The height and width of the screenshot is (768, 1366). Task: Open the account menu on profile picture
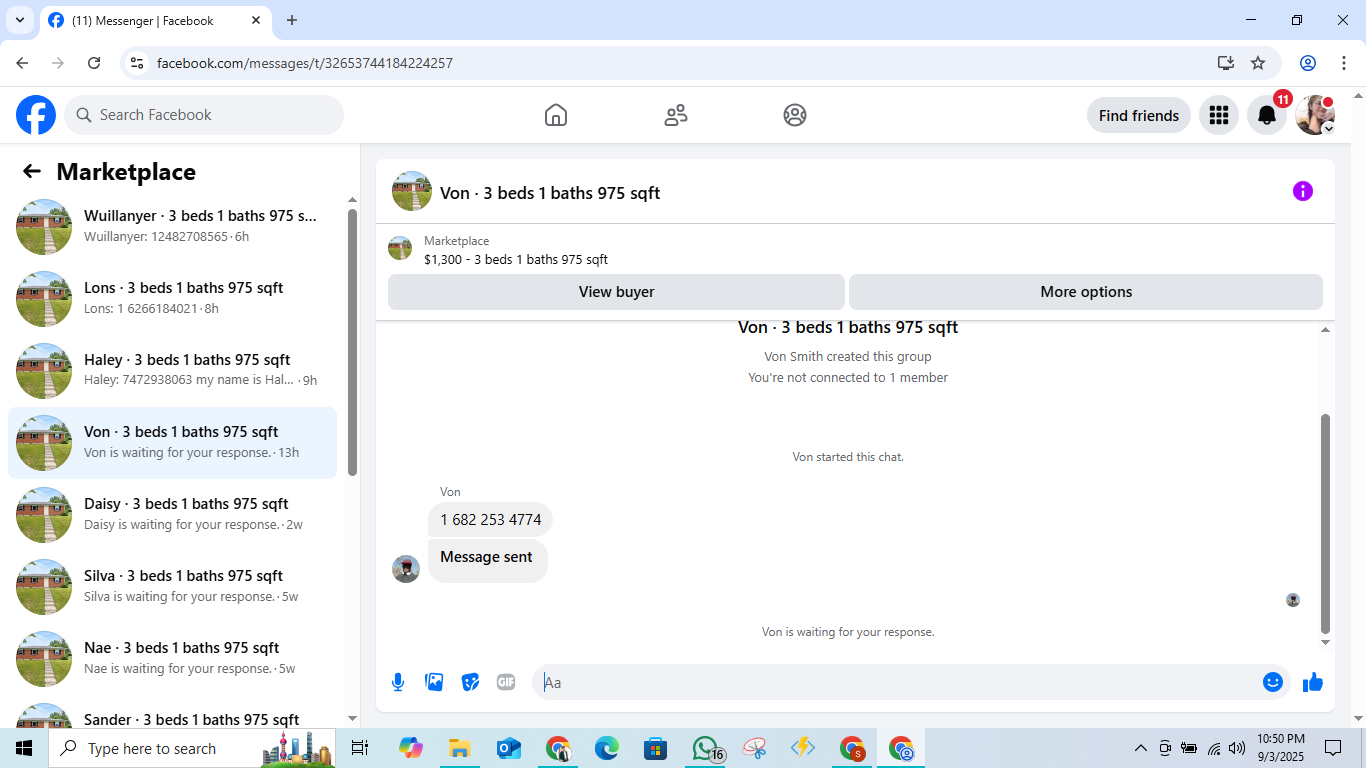(x=1315, y=115)
